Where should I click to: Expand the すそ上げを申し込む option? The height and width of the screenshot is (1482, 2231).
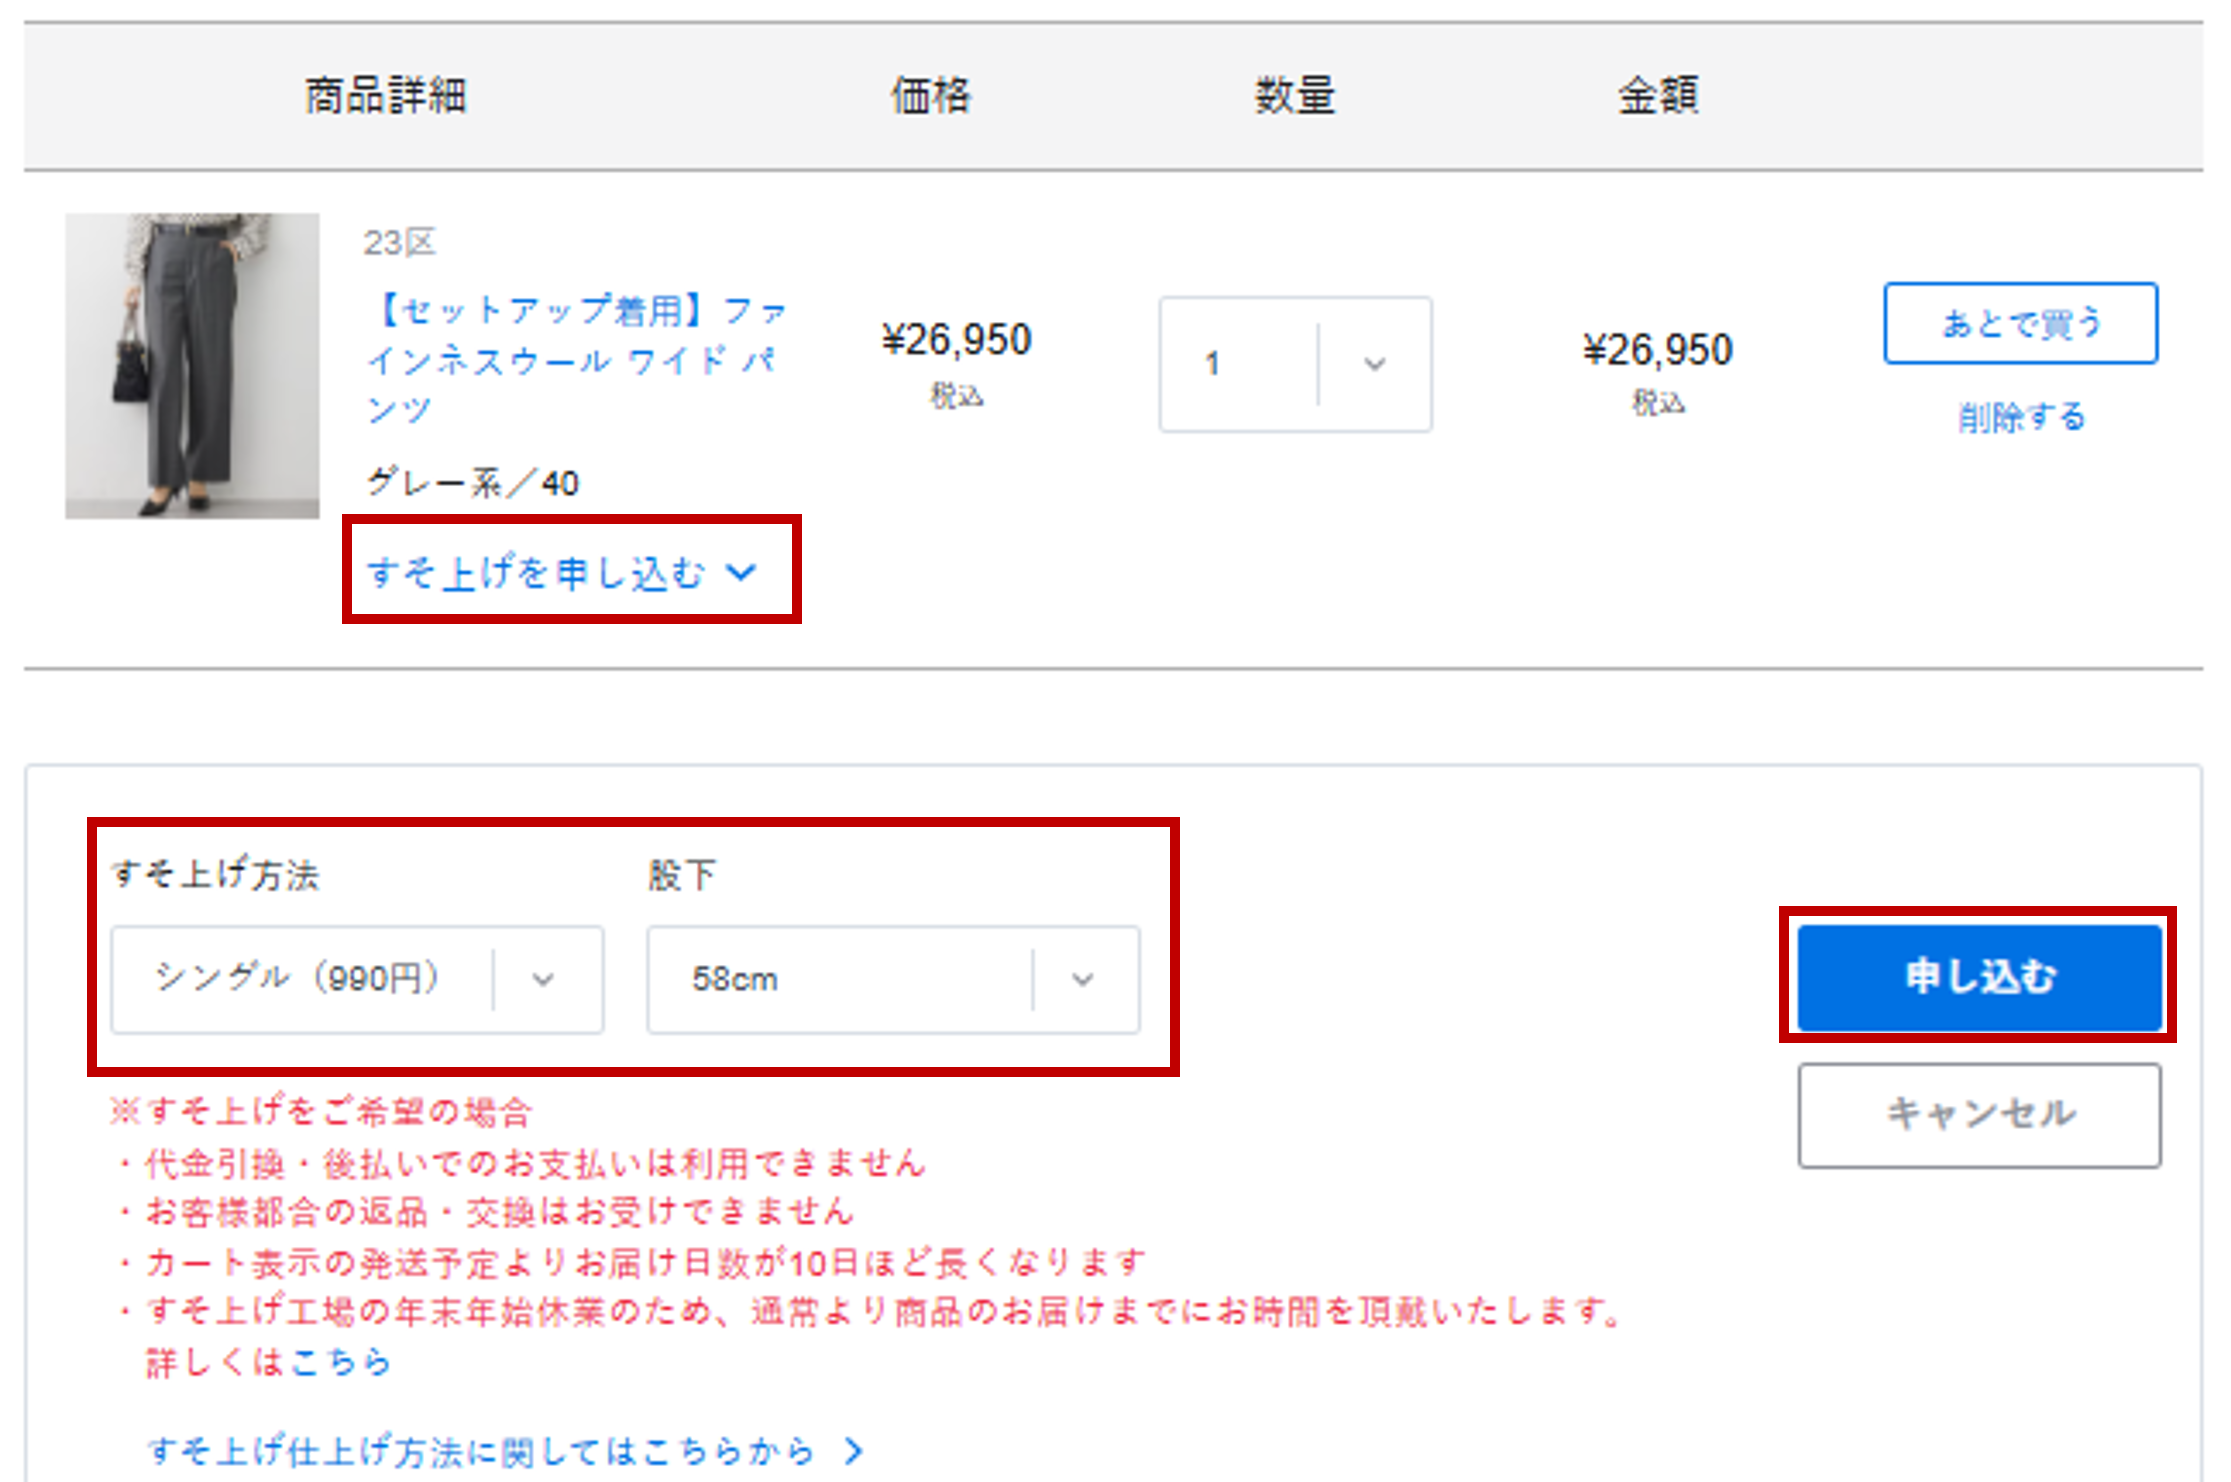(562, 572)
